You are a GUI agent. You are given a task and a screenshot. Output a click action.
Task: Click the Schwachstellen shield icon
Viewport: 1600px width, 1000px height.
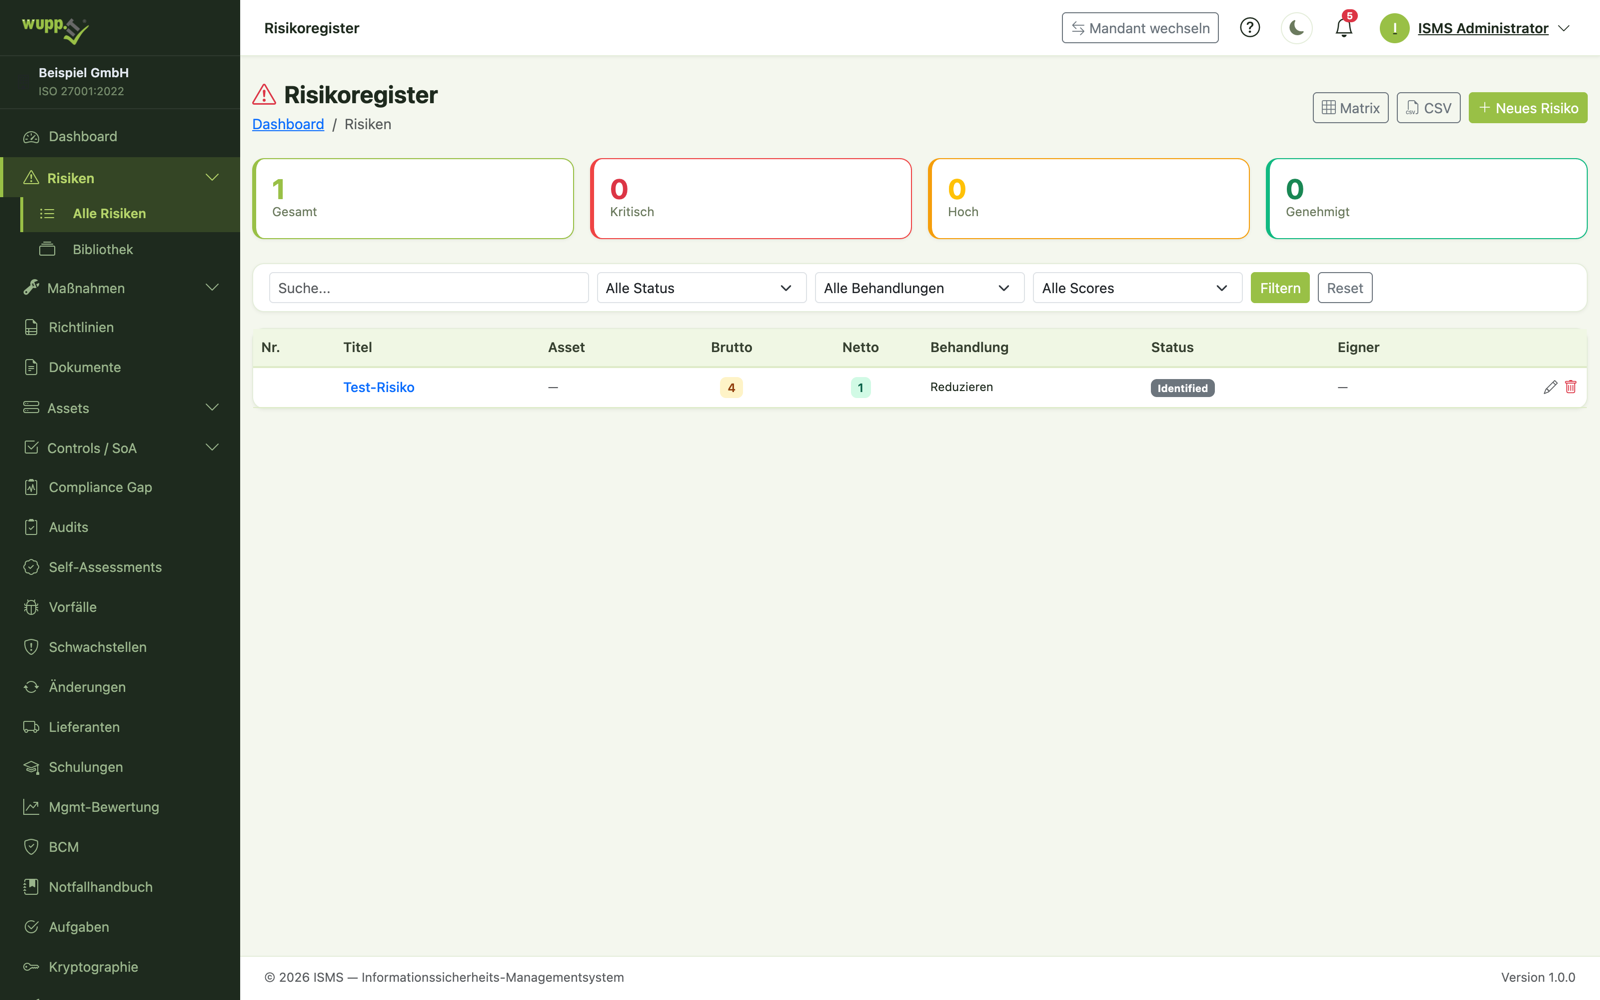click(x=31, y=647)
